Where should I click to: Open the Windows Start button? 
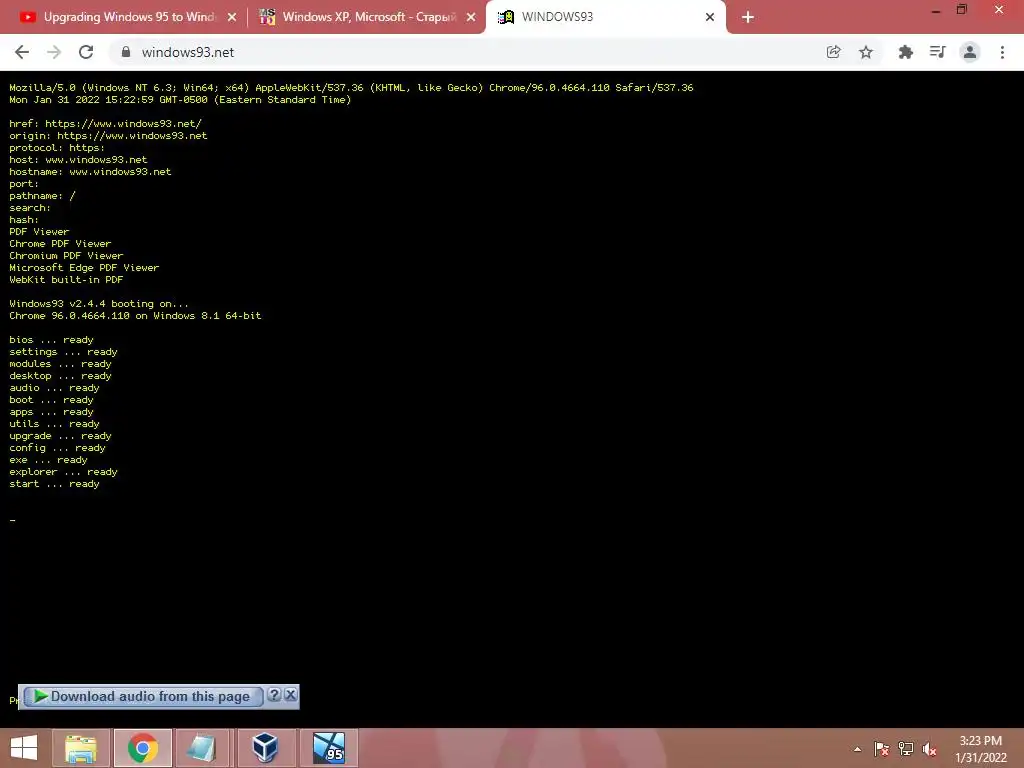24,748
